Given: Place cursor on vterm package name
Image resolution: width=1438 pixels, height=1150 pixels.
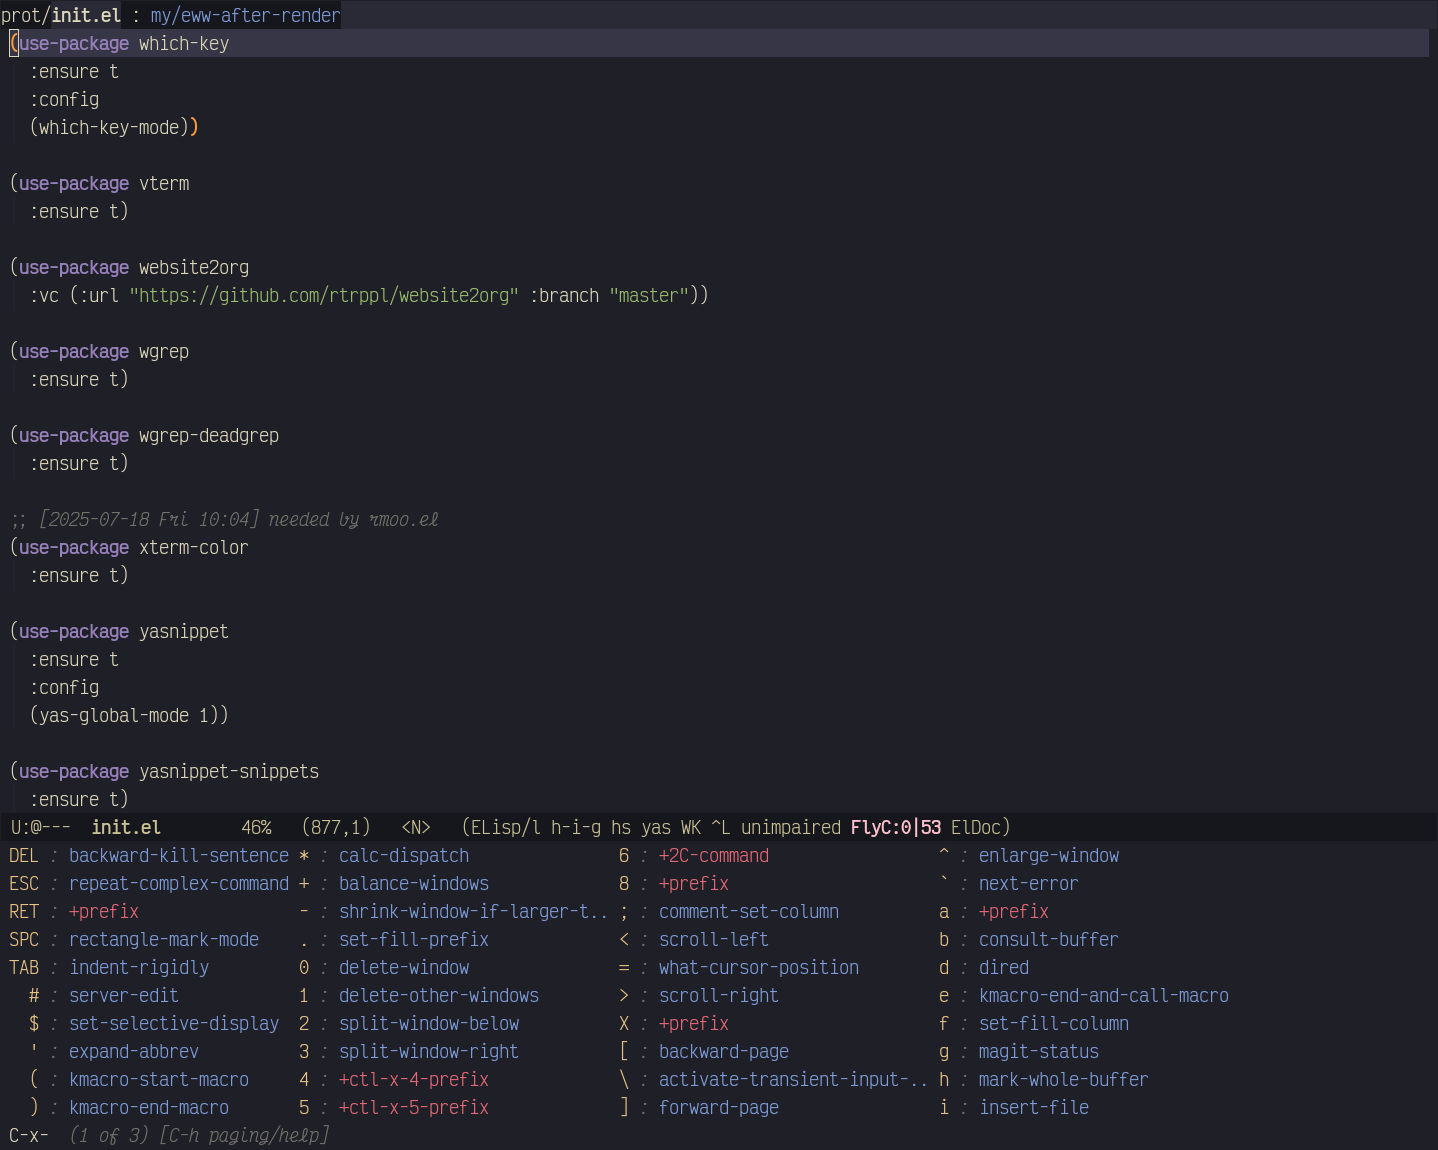Looking at the screenshot, I should [x=164, y=183].
